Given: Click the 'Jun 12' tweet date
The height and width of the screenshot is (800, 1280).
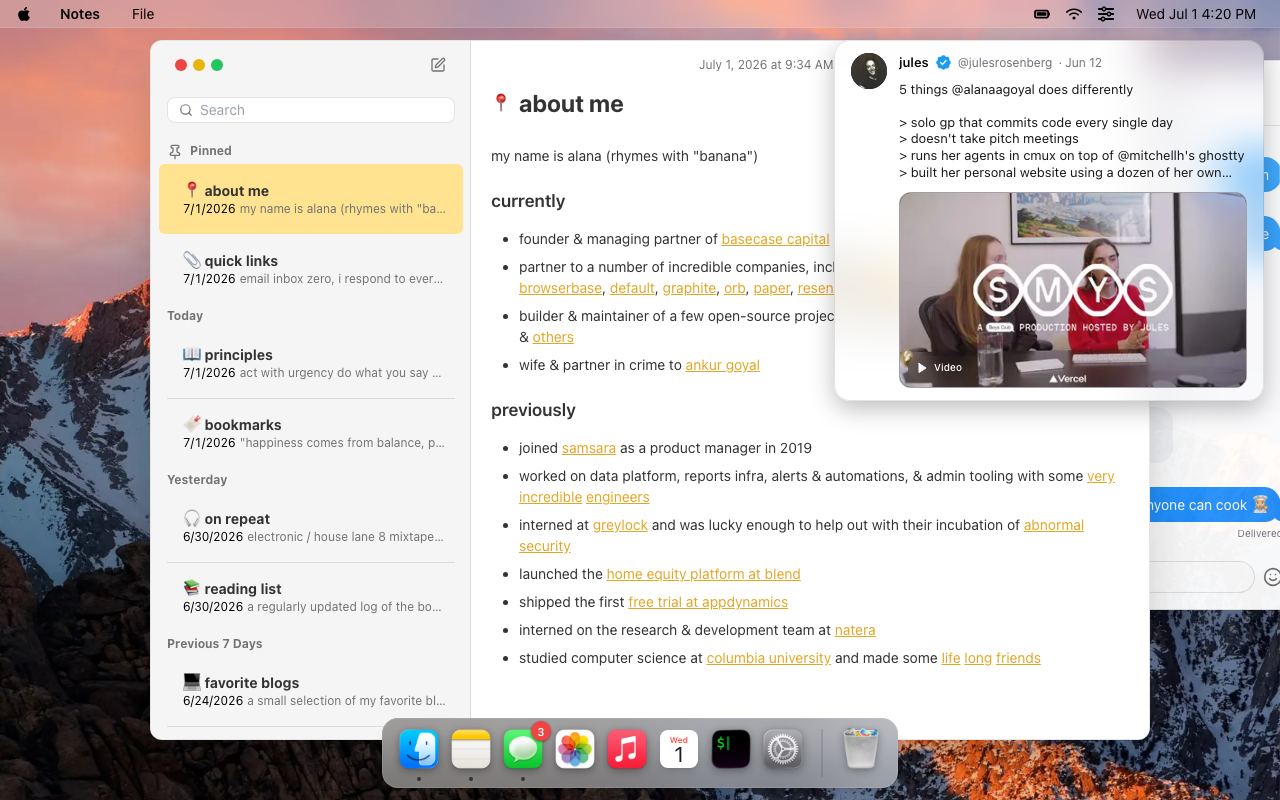Looking at the screenshot, I should (x=1084, y=62).
